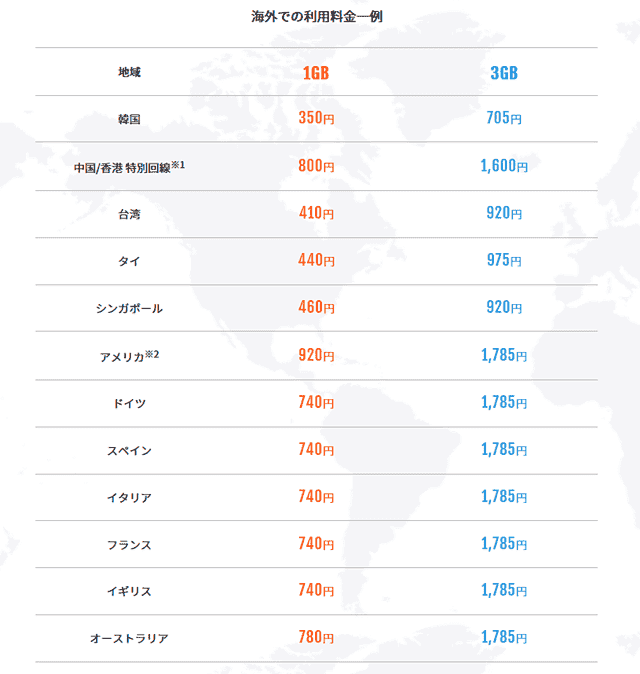
Task: Click the 海外での利用料金一例 heading
Action: 317,17
